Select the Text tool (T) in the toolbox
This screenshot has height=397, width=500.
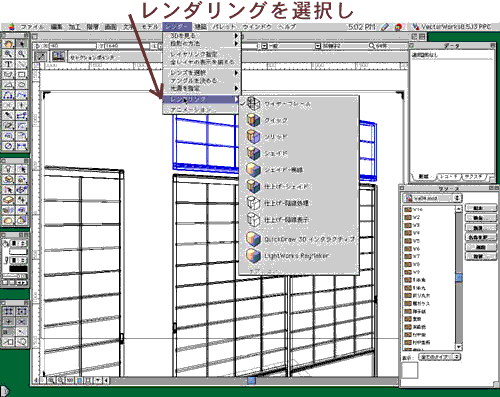[x=8, y=64]
